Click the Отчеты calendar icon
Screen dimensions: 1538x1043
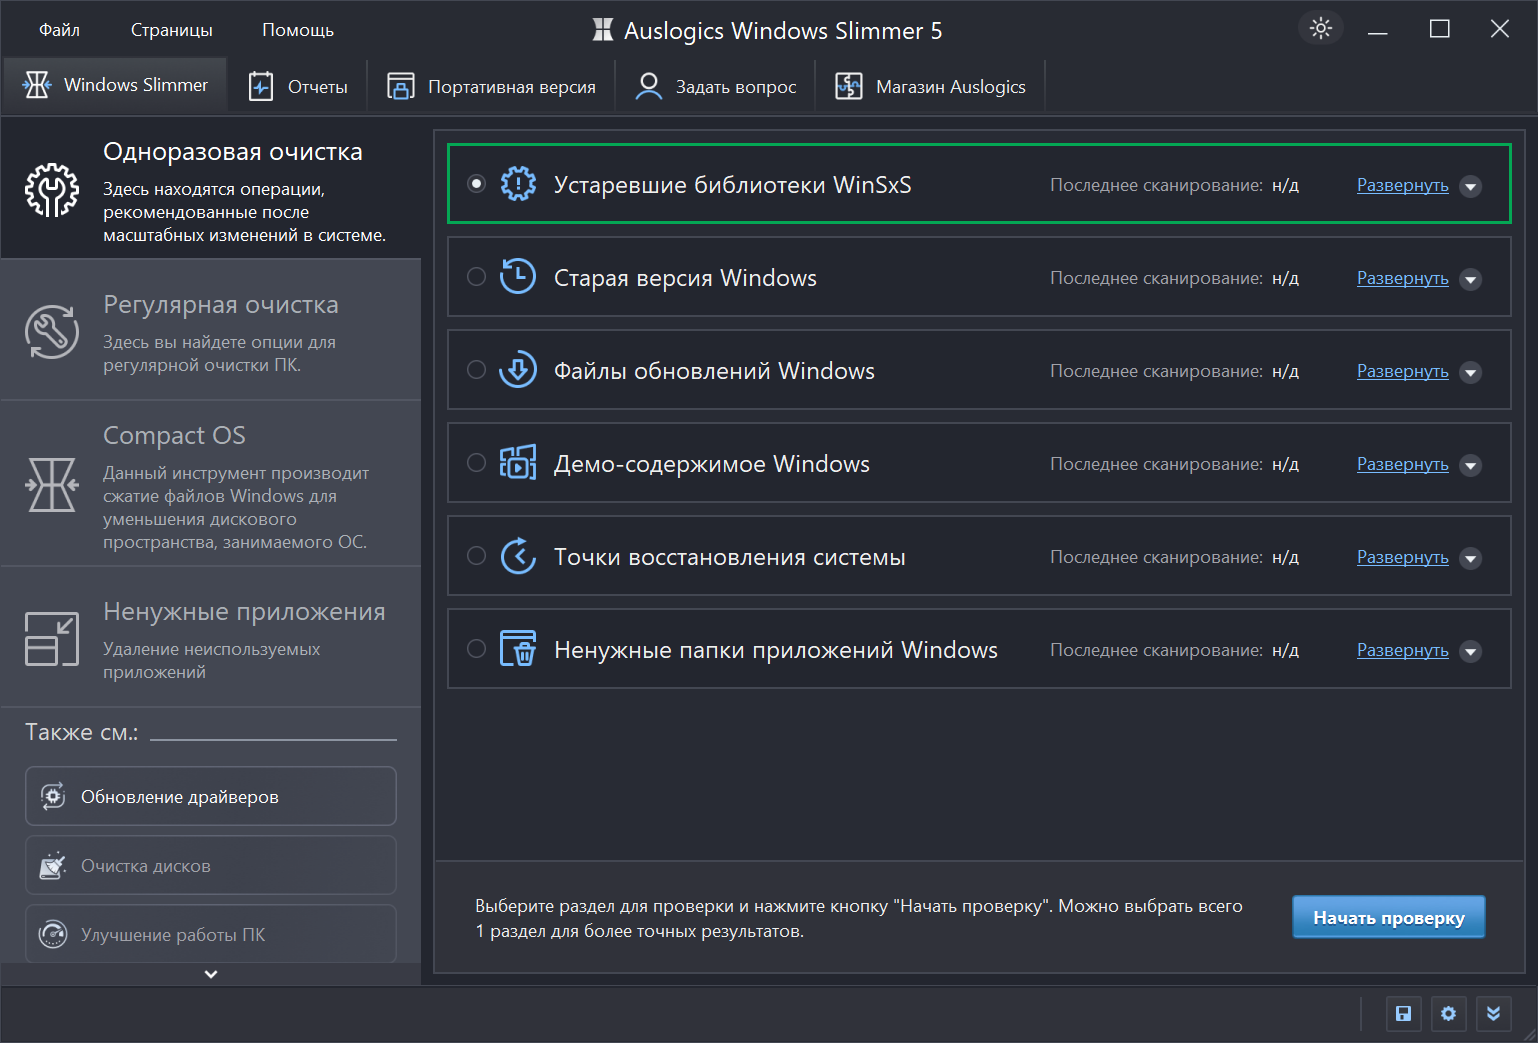pyautogui.click(x=261, y=86)
